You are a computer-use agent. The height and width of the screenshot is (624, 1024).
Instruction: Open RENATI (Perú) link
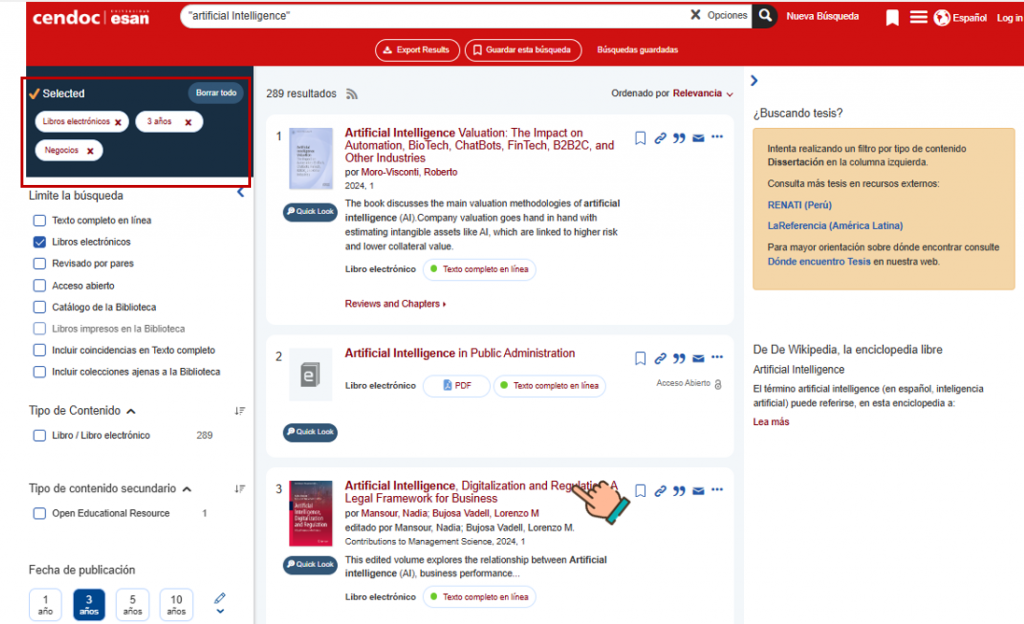(799, 205)
